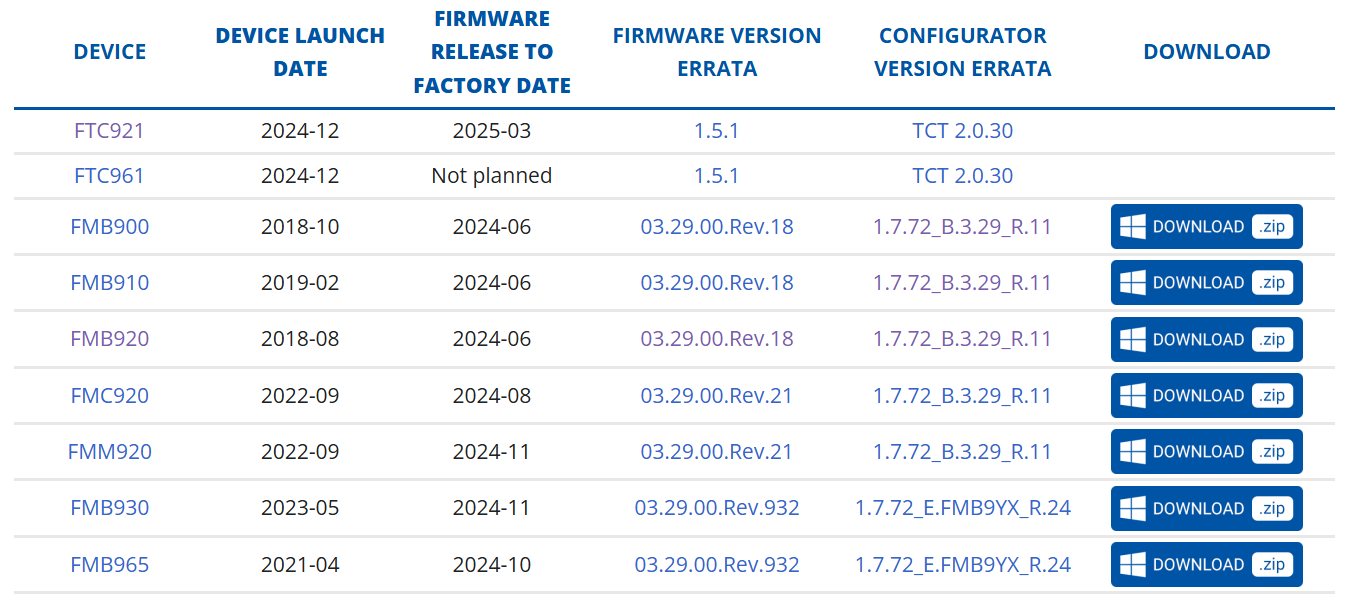Click .zip badge on FMB900 download button
The image size is (1361, 607).
point(1273,227)
